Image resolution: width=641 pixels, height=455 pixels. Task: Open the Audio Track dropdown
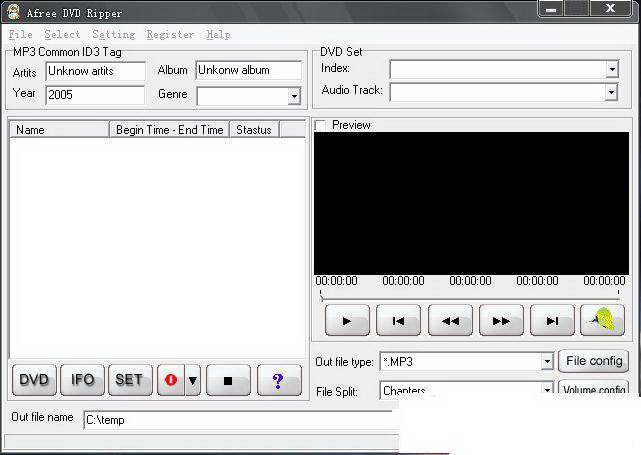pyautogui.click(x=611, y=92)
